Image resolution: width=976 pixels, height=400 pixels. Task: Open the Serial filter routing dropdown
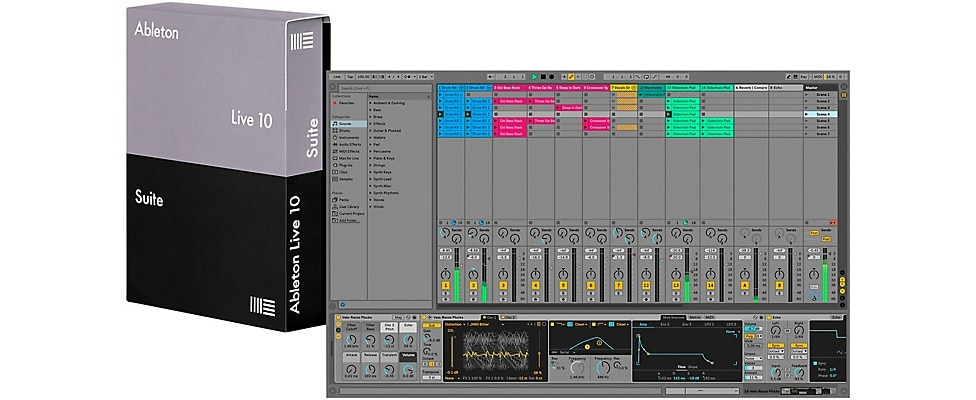tap(565, 352)
